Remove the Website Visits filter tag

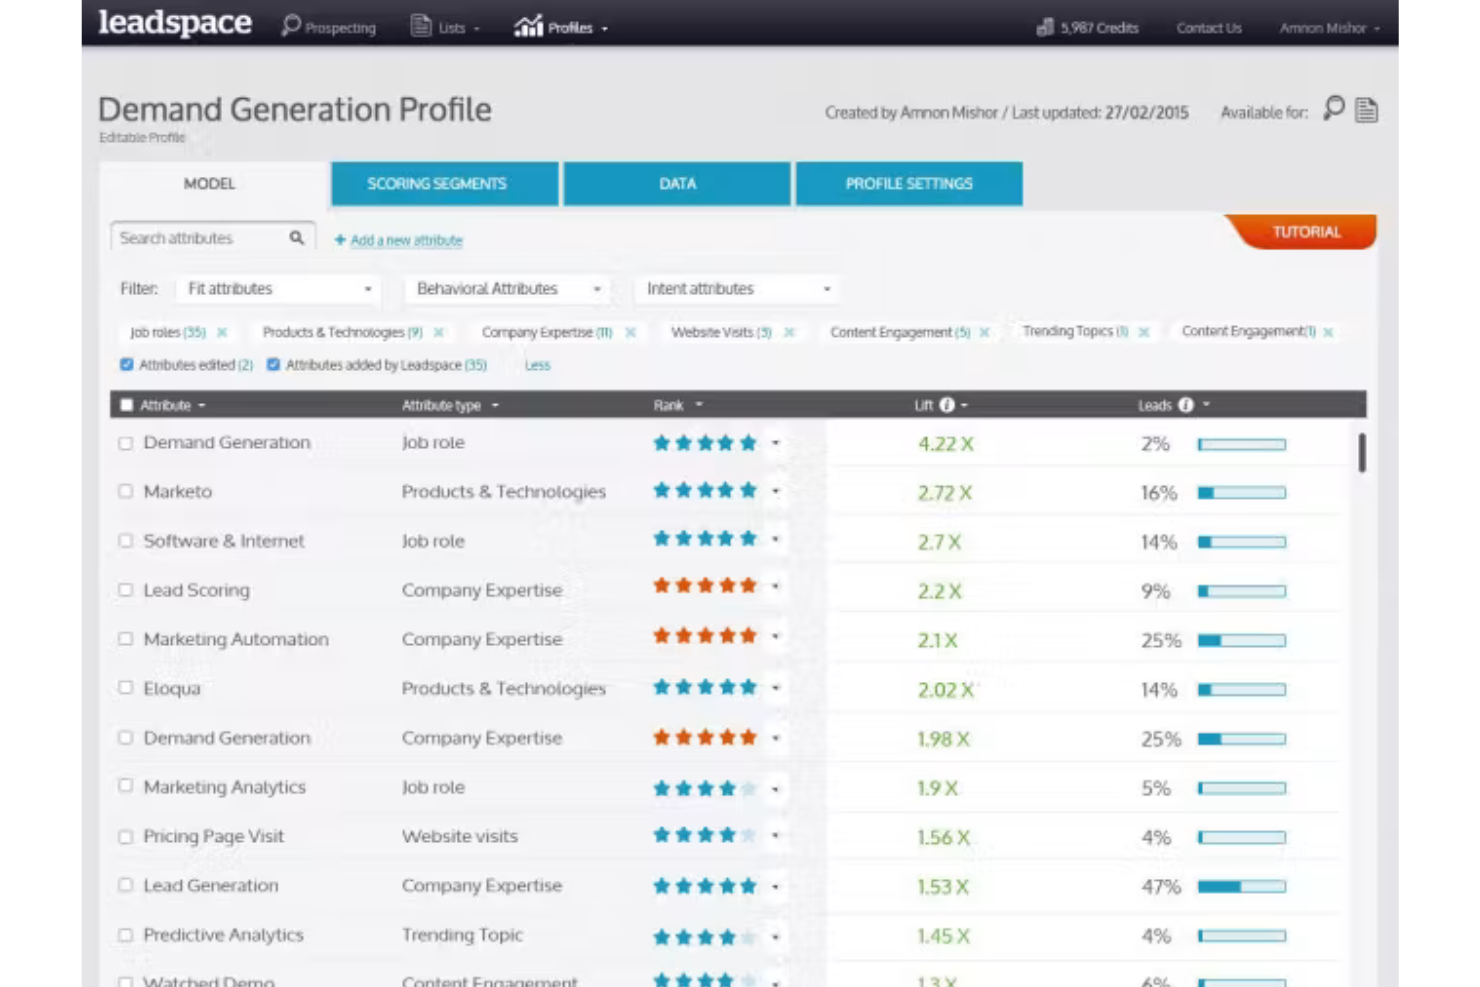coord(789,332)
